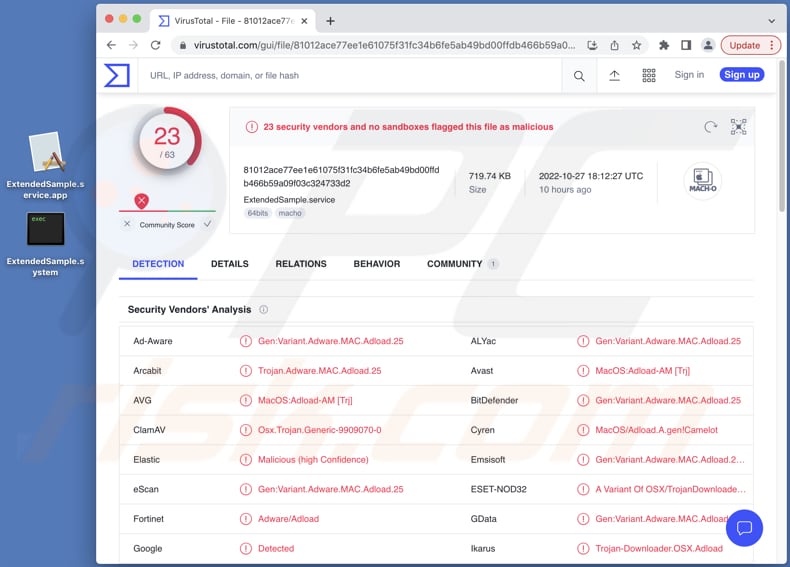Screen dimensions: 790x567
Task: Click the upload file icon
Action: click(614, 76)
